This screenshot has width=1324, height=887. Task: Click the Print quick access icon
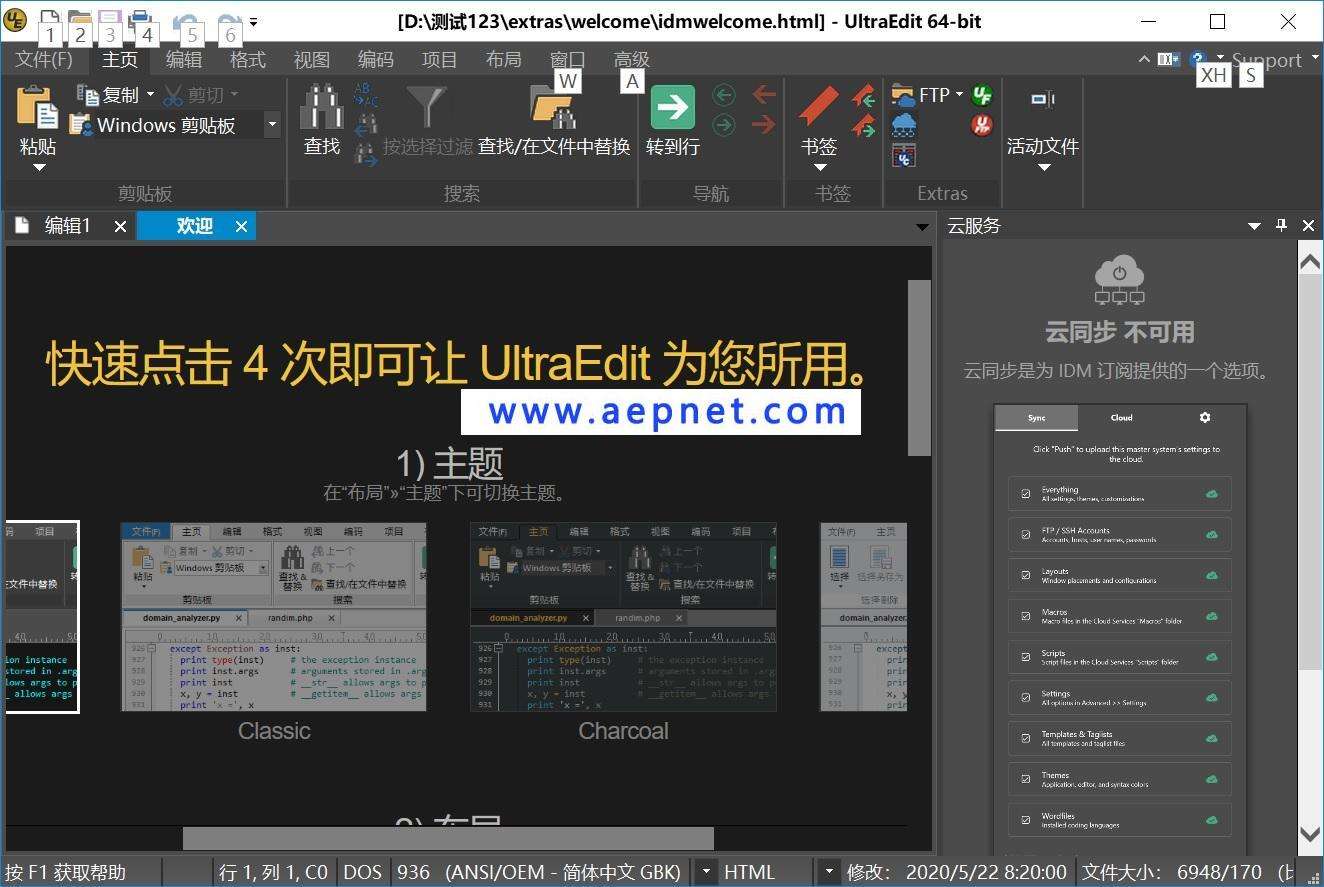coord(140,20)
